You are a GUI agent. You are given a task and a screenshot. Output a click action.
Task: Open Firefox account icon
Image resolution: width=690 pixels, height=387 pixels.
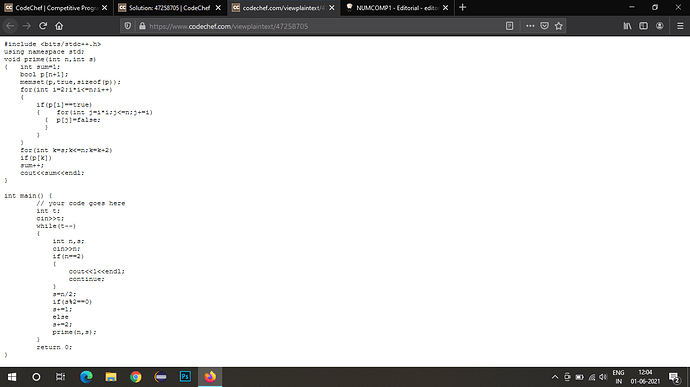[x=659, y=26]
